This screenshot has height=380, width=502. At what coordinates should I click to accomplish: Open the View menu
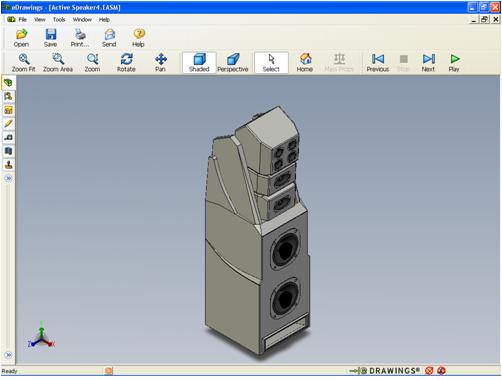[x=40, y=20]
